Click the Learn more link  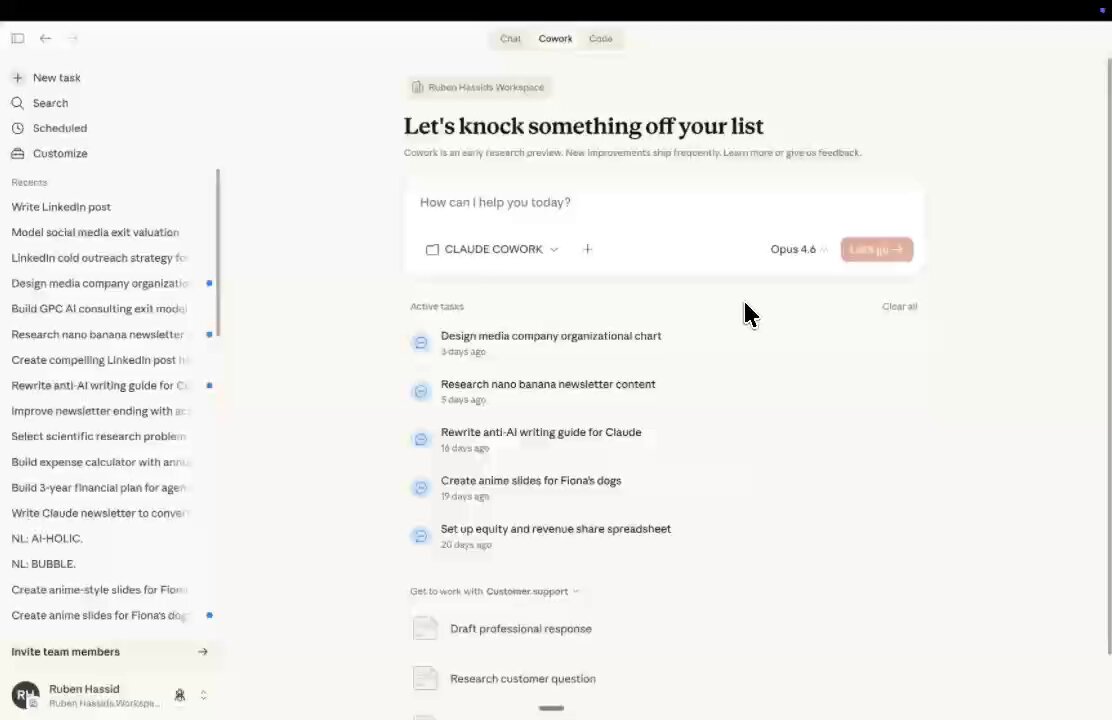[747, 153]
